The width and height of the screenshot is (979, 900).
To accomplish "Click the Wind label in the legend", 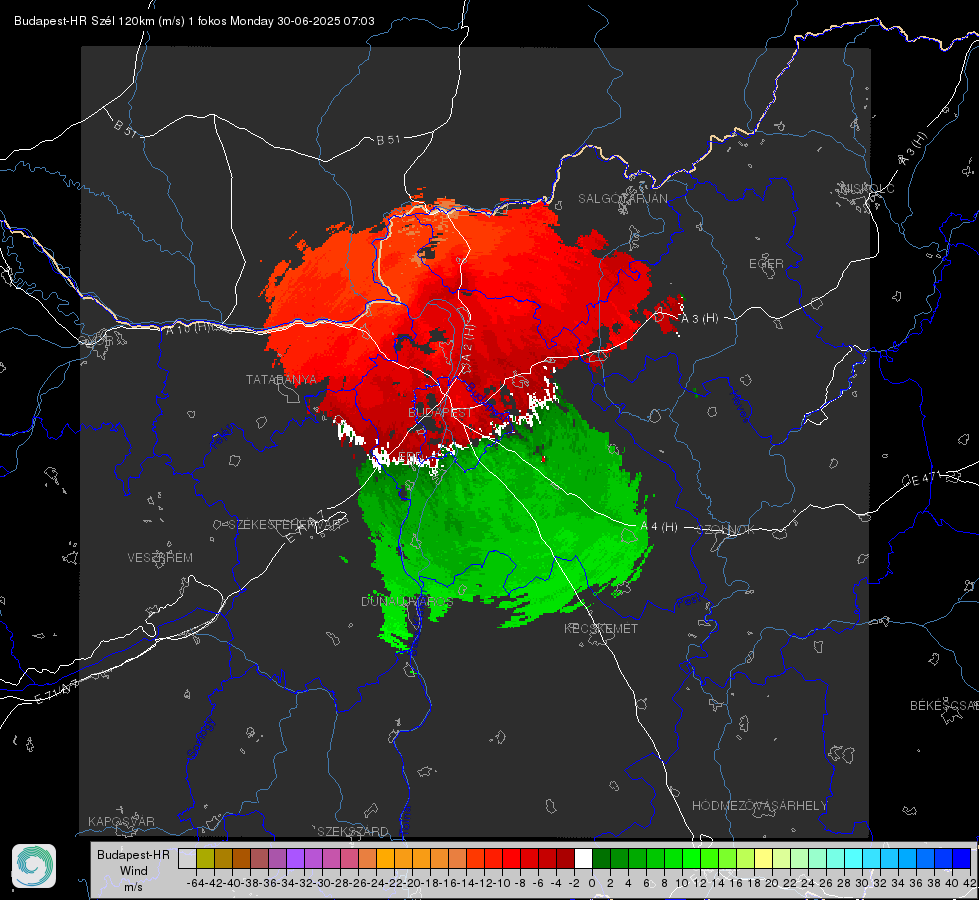I will (134, 871).
